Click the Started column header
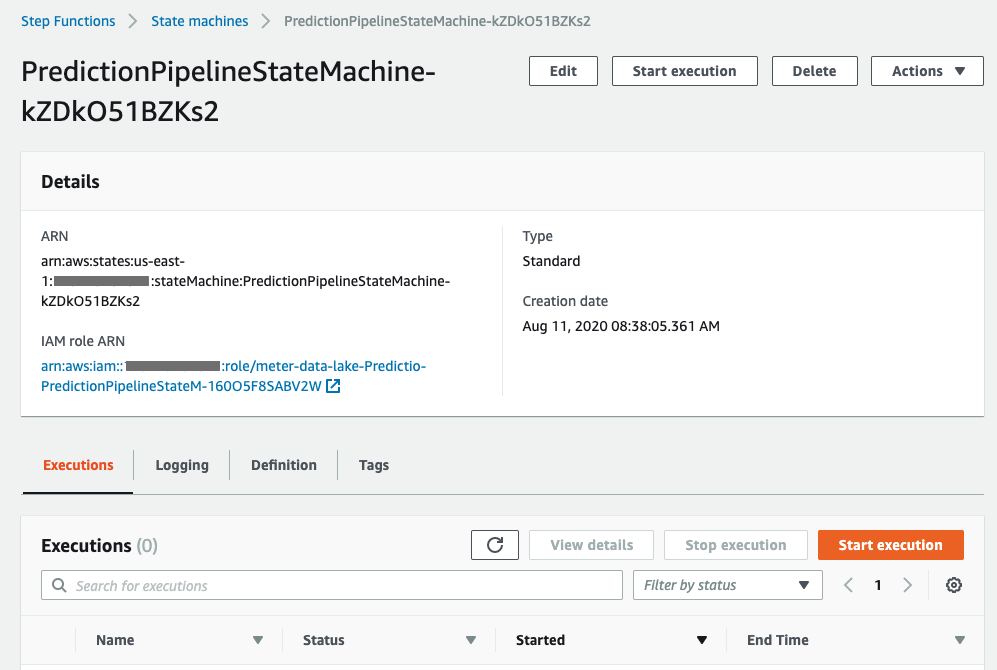 (x=540, y=640)
